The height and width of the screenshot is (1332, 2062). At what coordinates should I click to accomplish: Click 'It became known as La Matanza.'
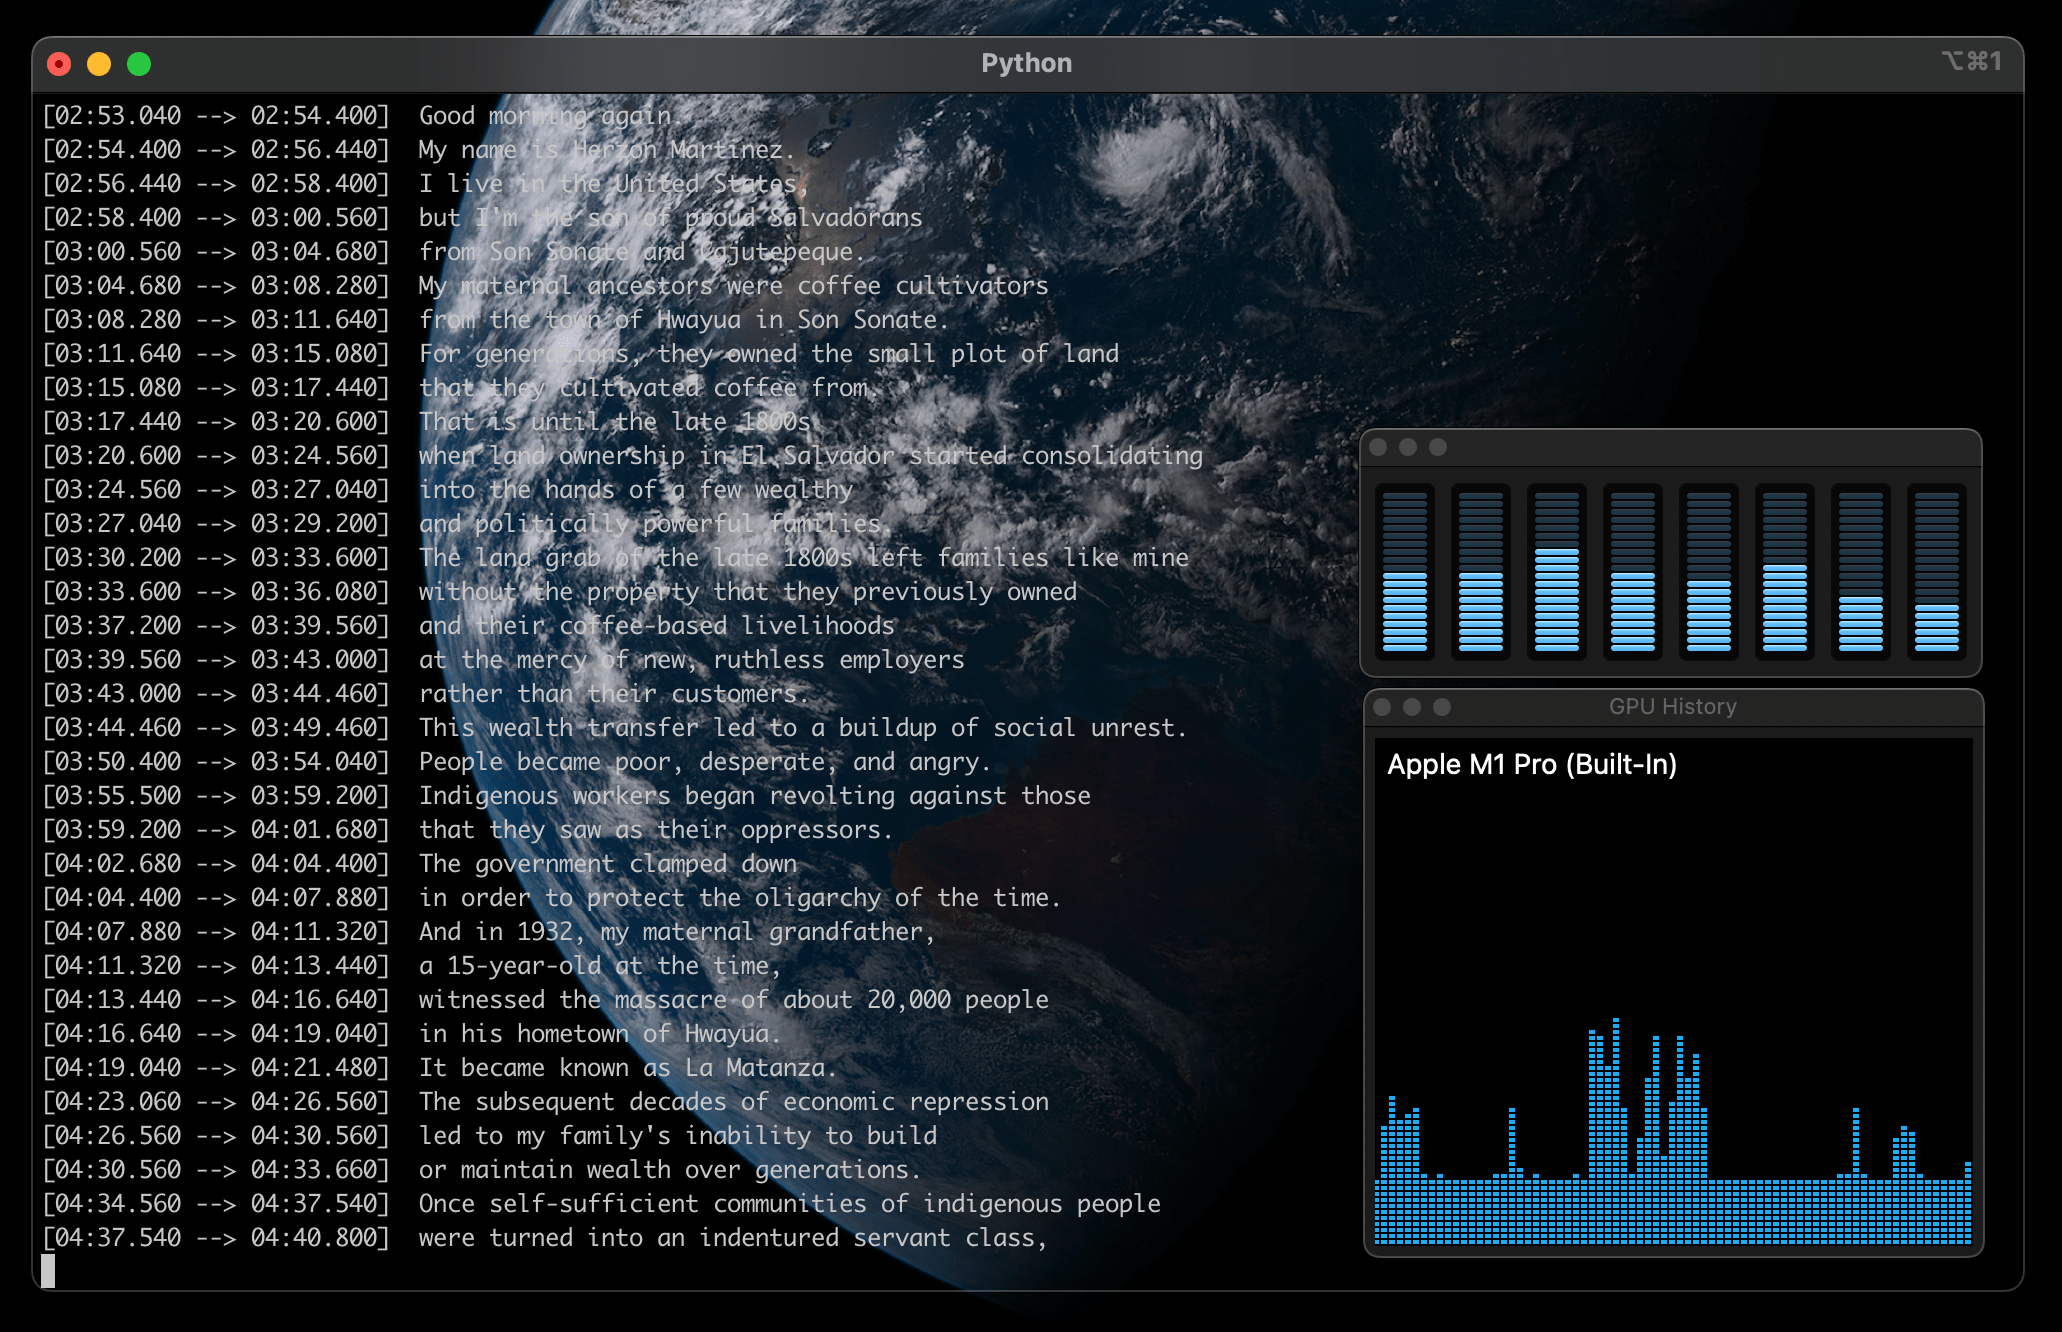click(x=628, y=1068)
